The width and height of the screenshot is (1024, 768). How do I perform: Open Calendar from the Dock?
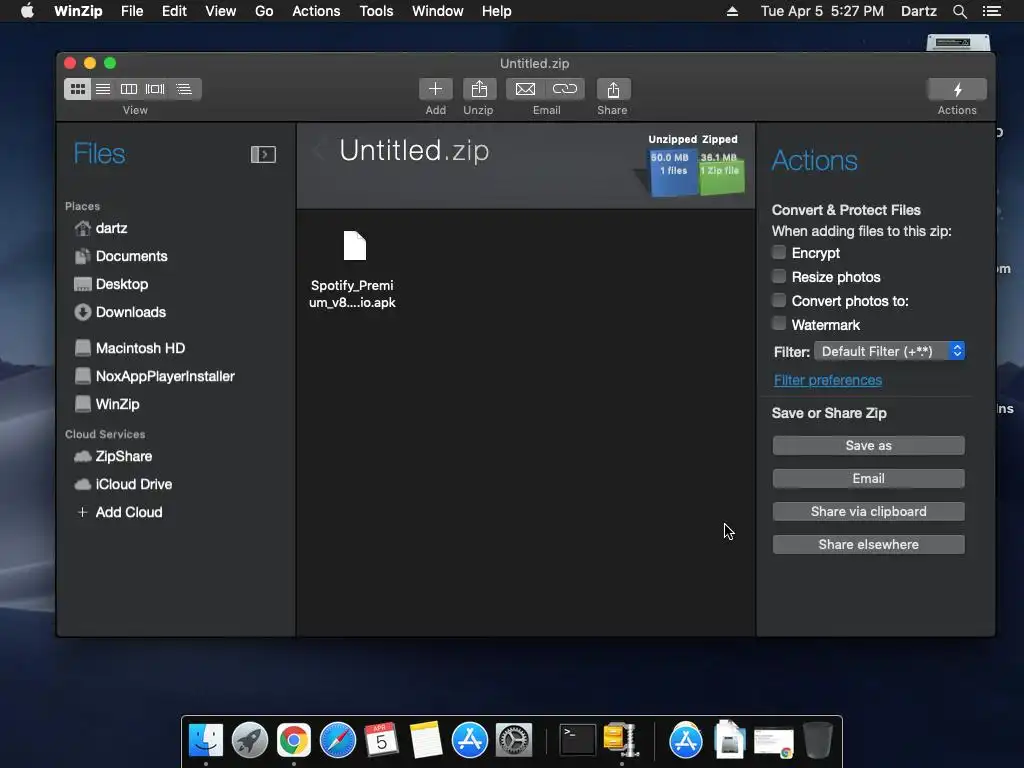pos(381,740)
